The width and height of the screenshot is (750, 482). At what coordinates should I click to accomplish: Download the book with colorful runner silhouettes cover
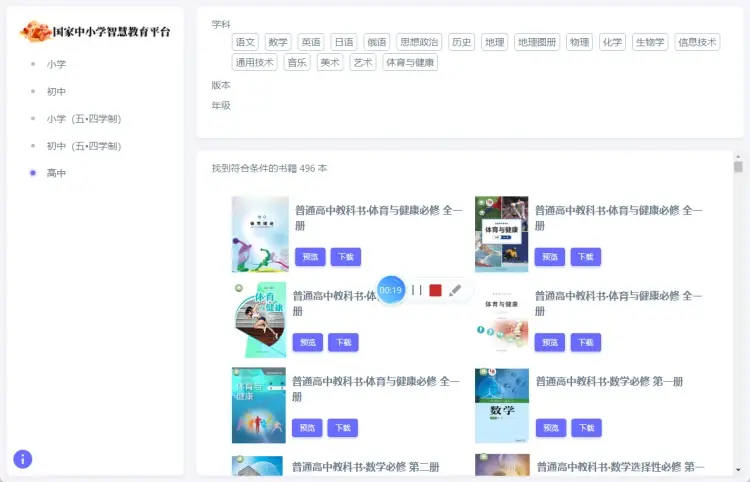pyautogui.click(x=343, y=428)
